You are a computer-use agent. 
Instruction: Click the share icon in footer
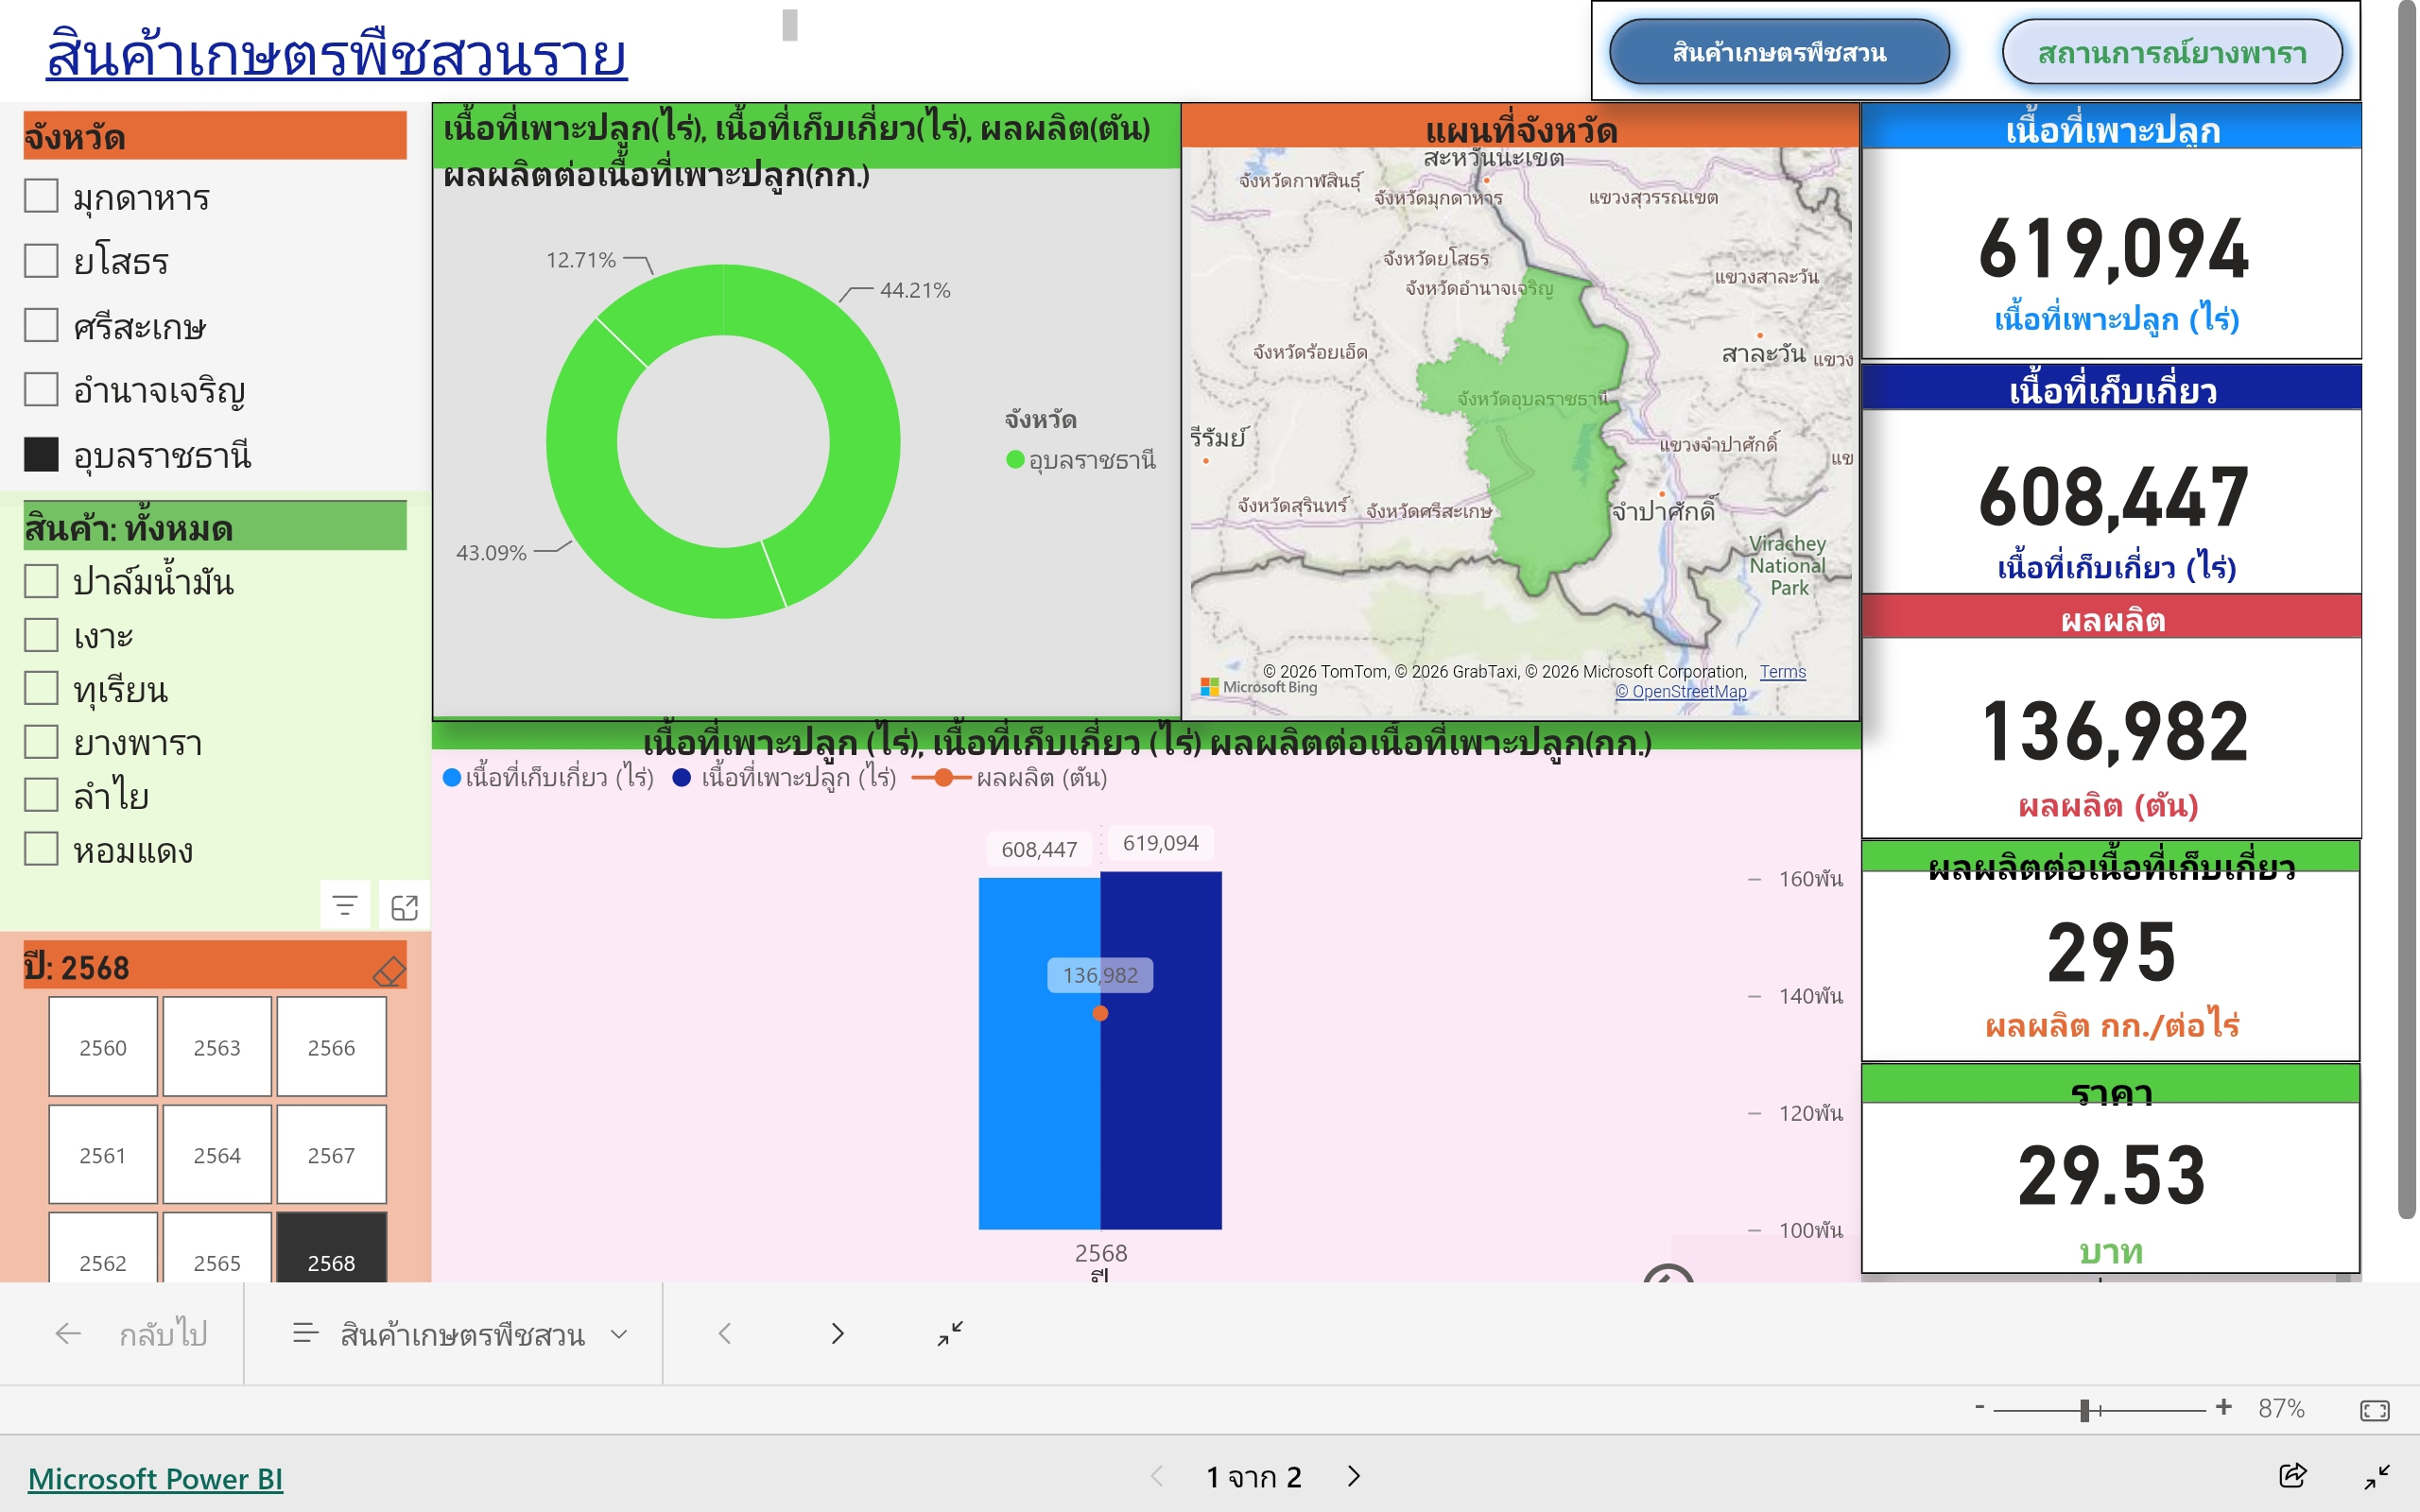click(2293, 1474)
